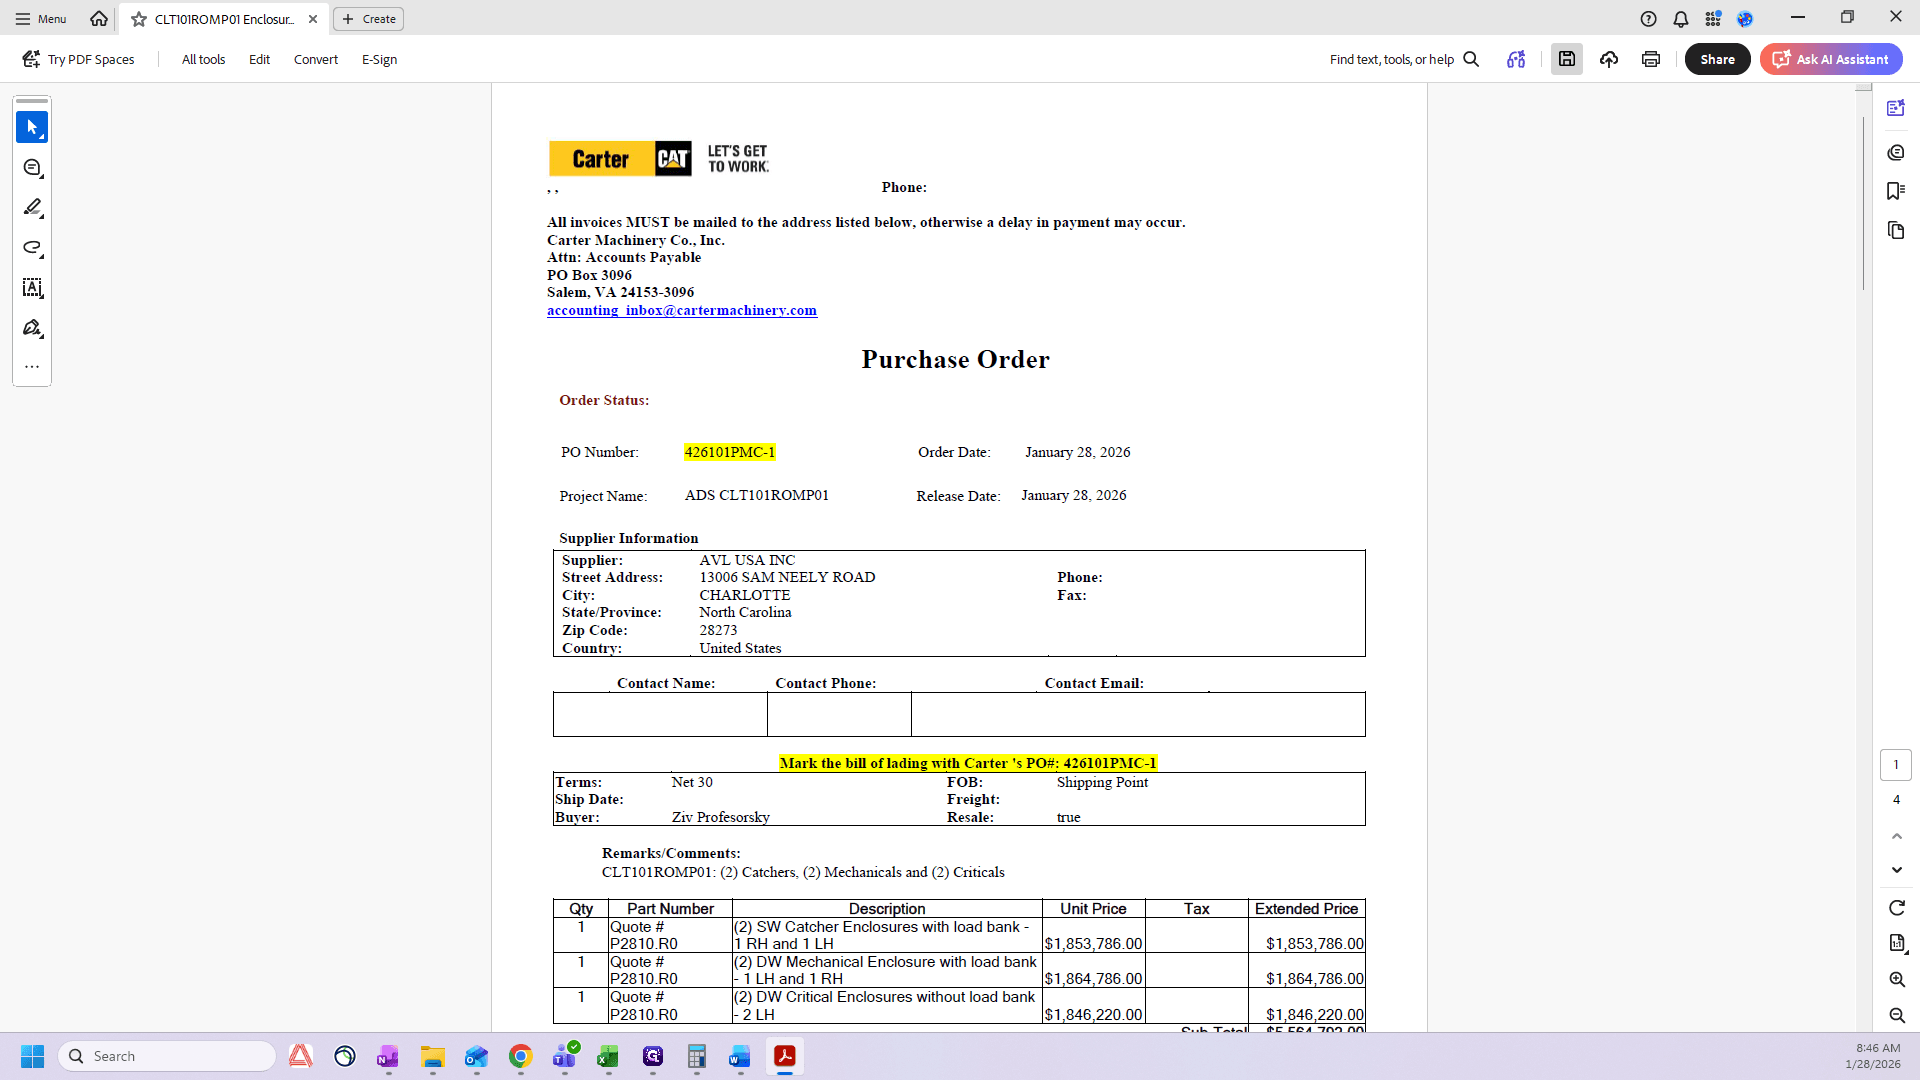Zoom in on the document
The width and height of the screenshot is (1920, 1080).
coord(1896,980)
